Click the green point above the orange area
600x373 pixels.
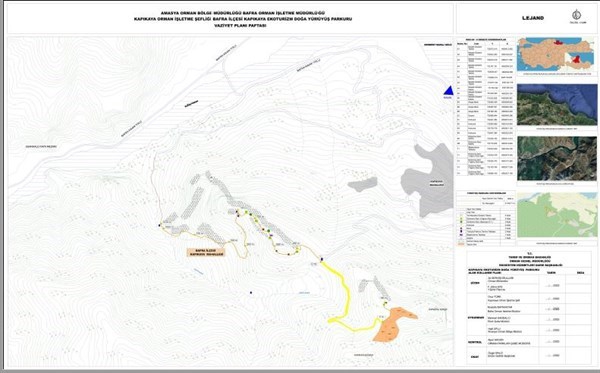click(385, 303)
